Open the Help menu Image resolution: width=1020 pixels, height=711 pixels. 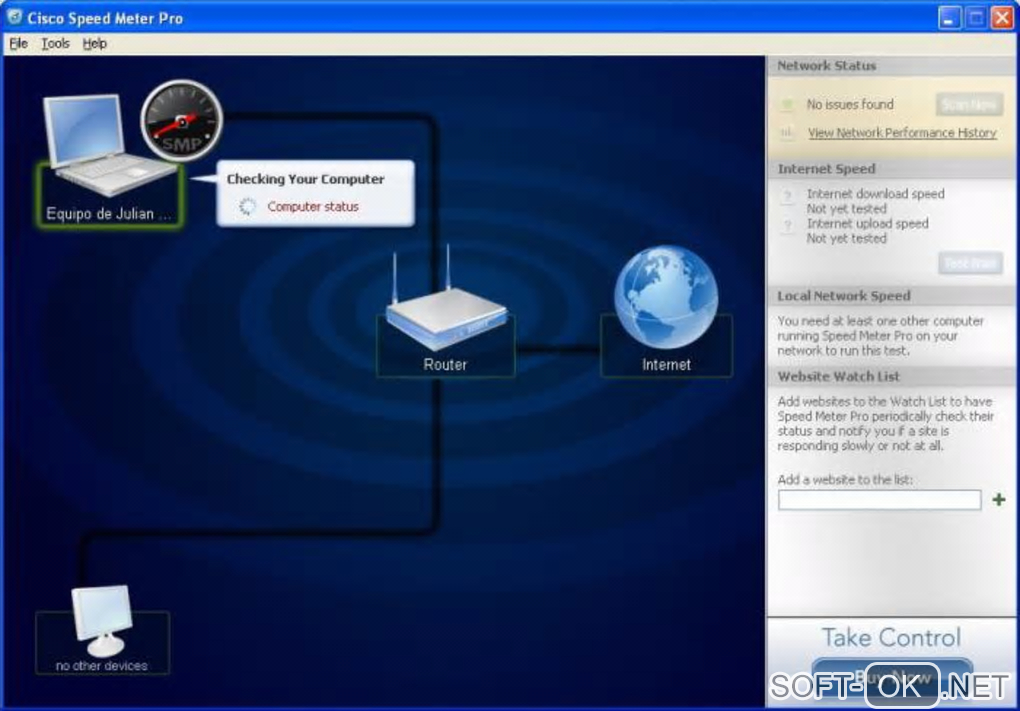[x=94, y=44]
